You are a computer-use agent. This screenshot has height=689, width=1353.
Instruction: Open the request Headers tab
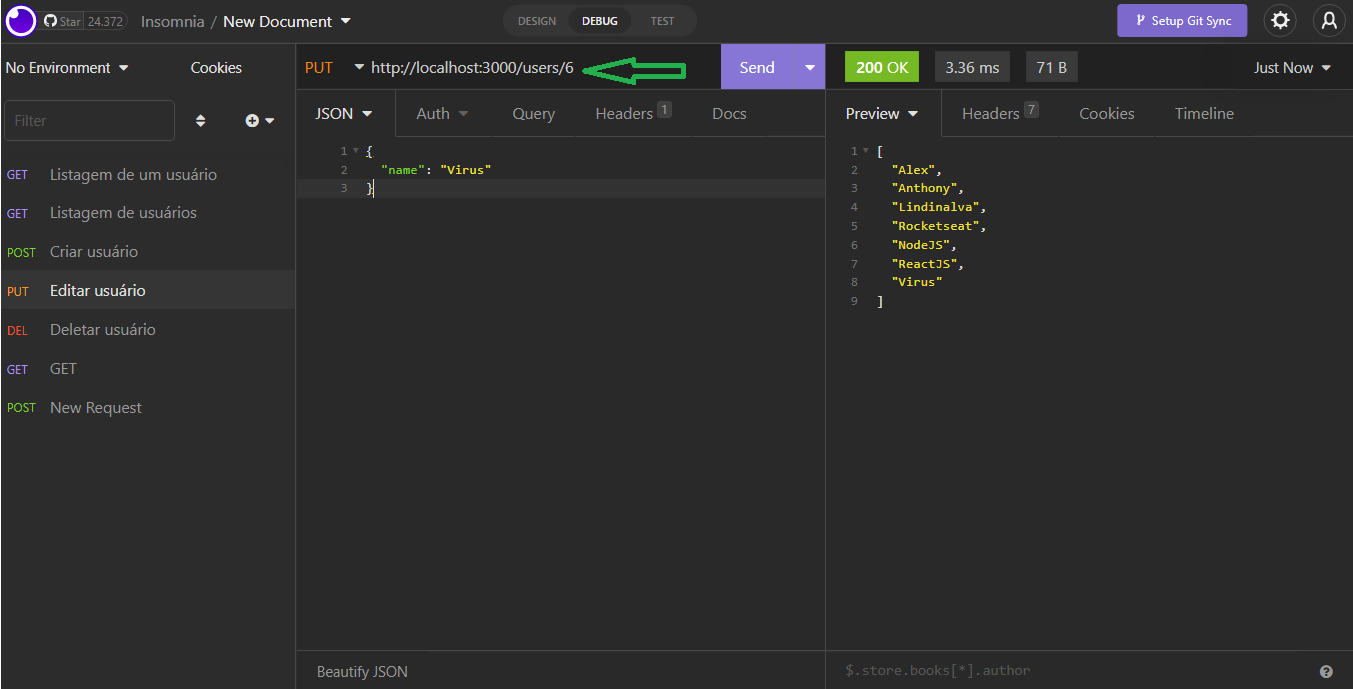click(633, 114)
